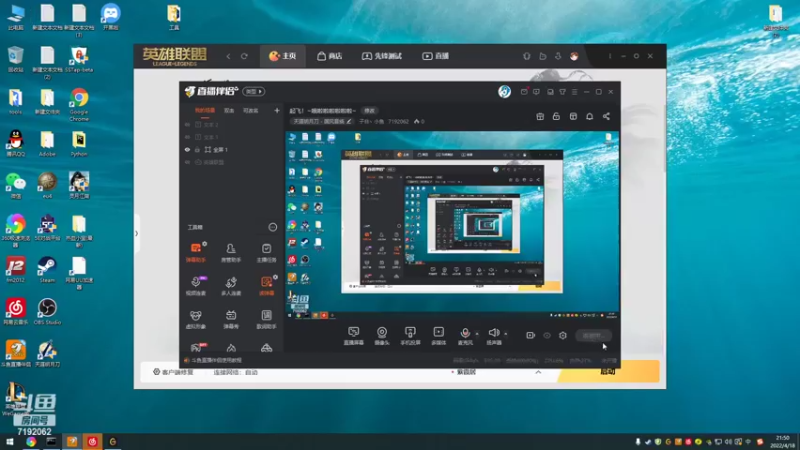Open the 视频连麦 tool icon
The height and width of the screenshot is (450, 800).
tap(195, 285)
